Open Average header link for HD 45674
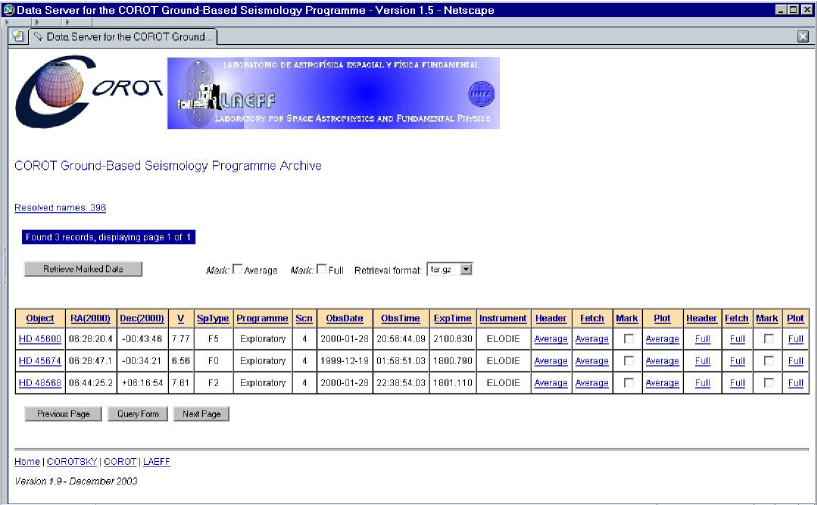This screenshot has width=817, height=505. point(551,361)
